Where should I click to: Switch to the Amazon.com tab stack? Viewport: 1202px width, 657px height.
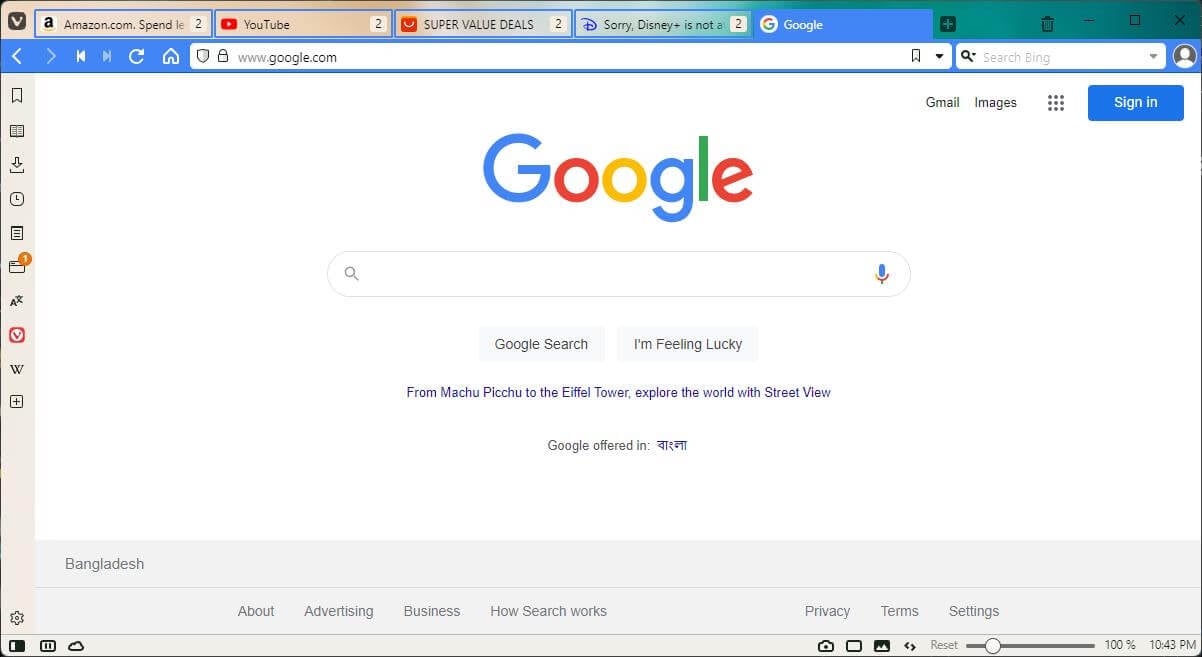[123, 24]
